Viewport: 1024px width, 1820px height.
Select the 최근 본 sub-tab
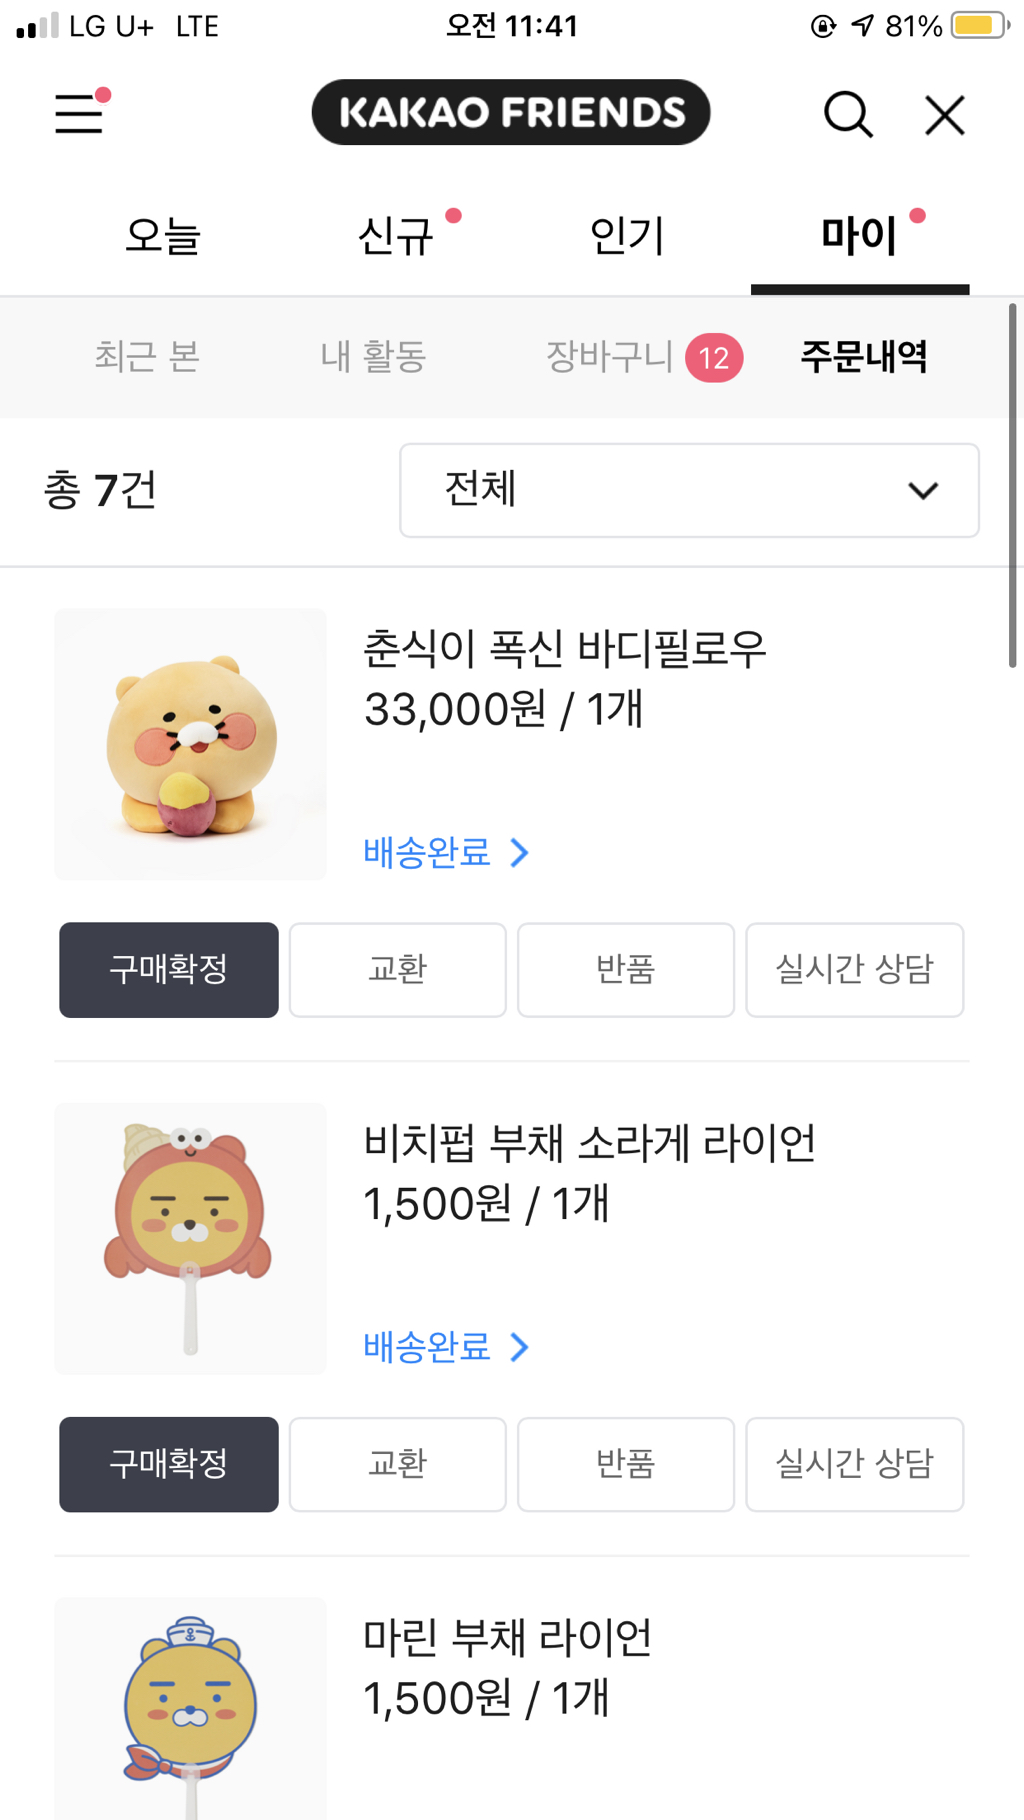147,356
